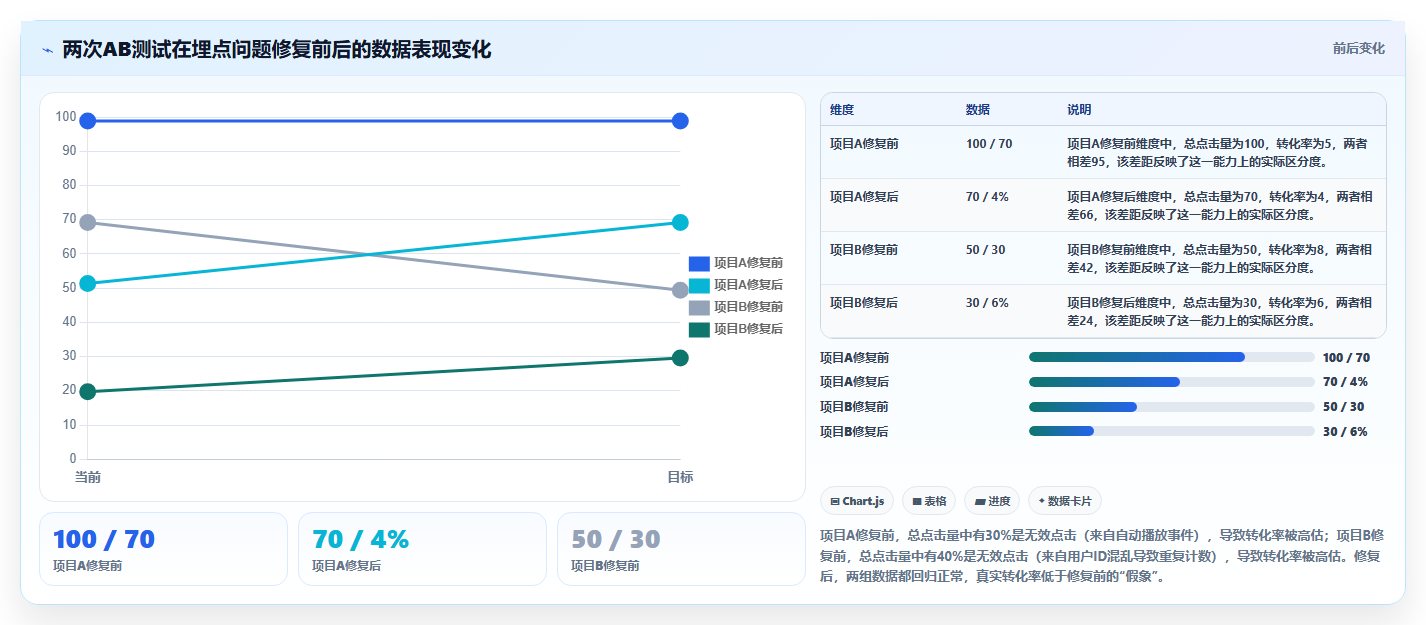Select table row cell 项目B修复后
Screen dimensions: 1426x625
point(864,303)
